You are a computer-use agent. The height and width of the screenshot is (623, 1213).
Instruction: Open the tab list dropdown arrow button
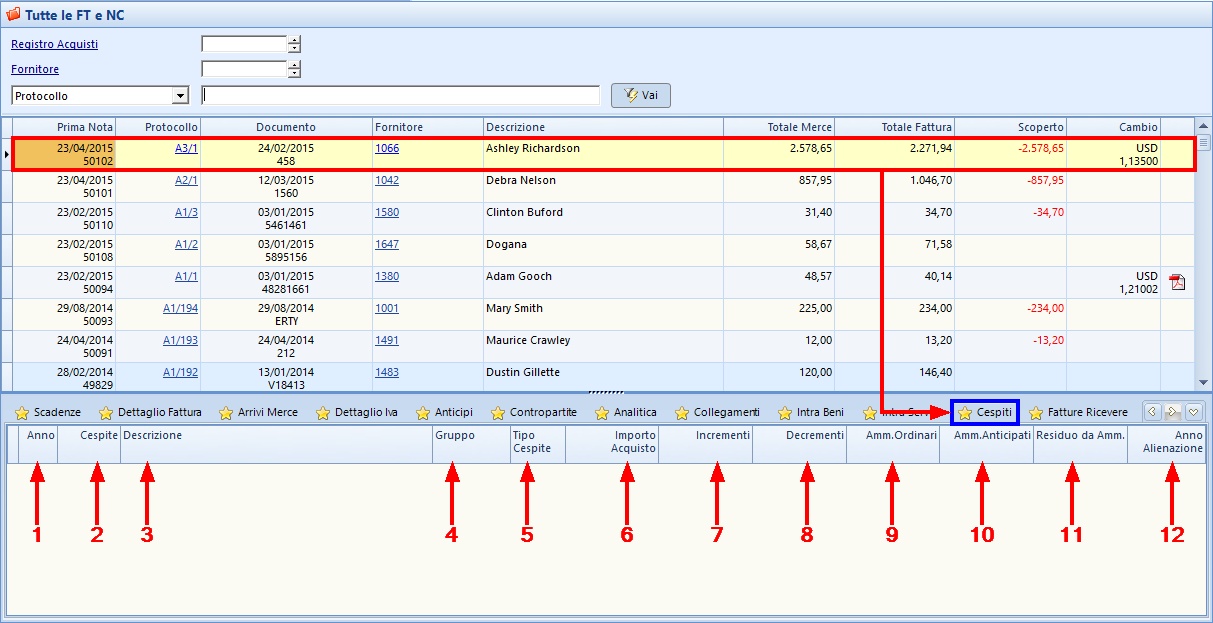1194,412
